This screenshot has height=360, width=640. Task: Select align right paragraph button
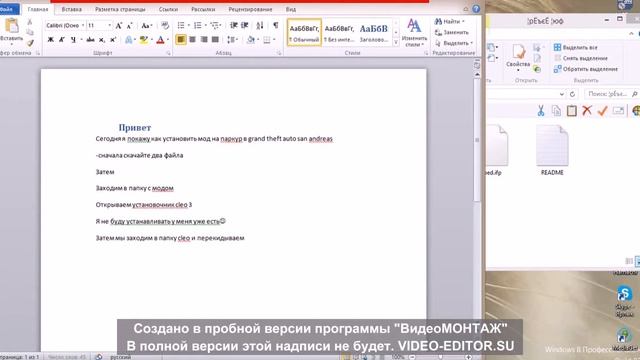click(204, 40)
